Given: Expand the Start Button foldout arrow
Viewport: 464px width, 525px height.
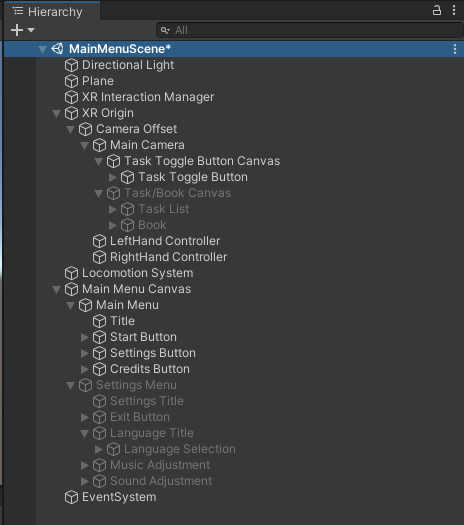Looking at the screenshot, I should [85, 337].
